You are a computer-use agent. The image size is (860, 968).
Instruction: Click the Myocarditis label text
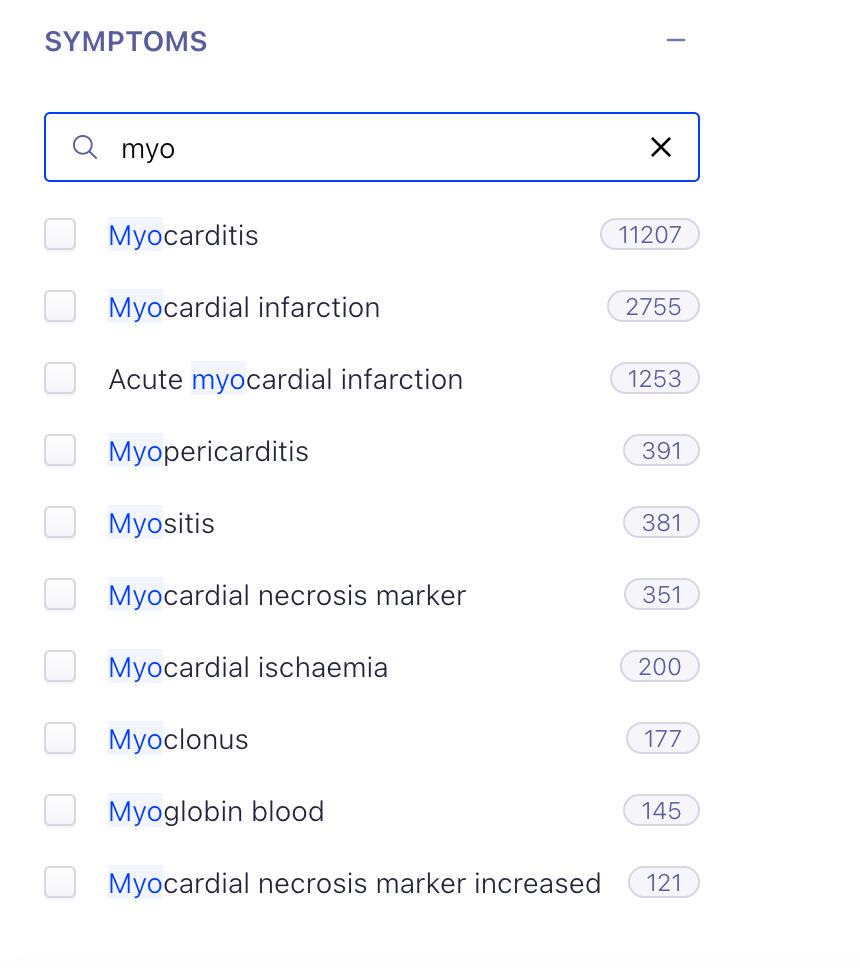pyautogui.click(x=183, y=235)
